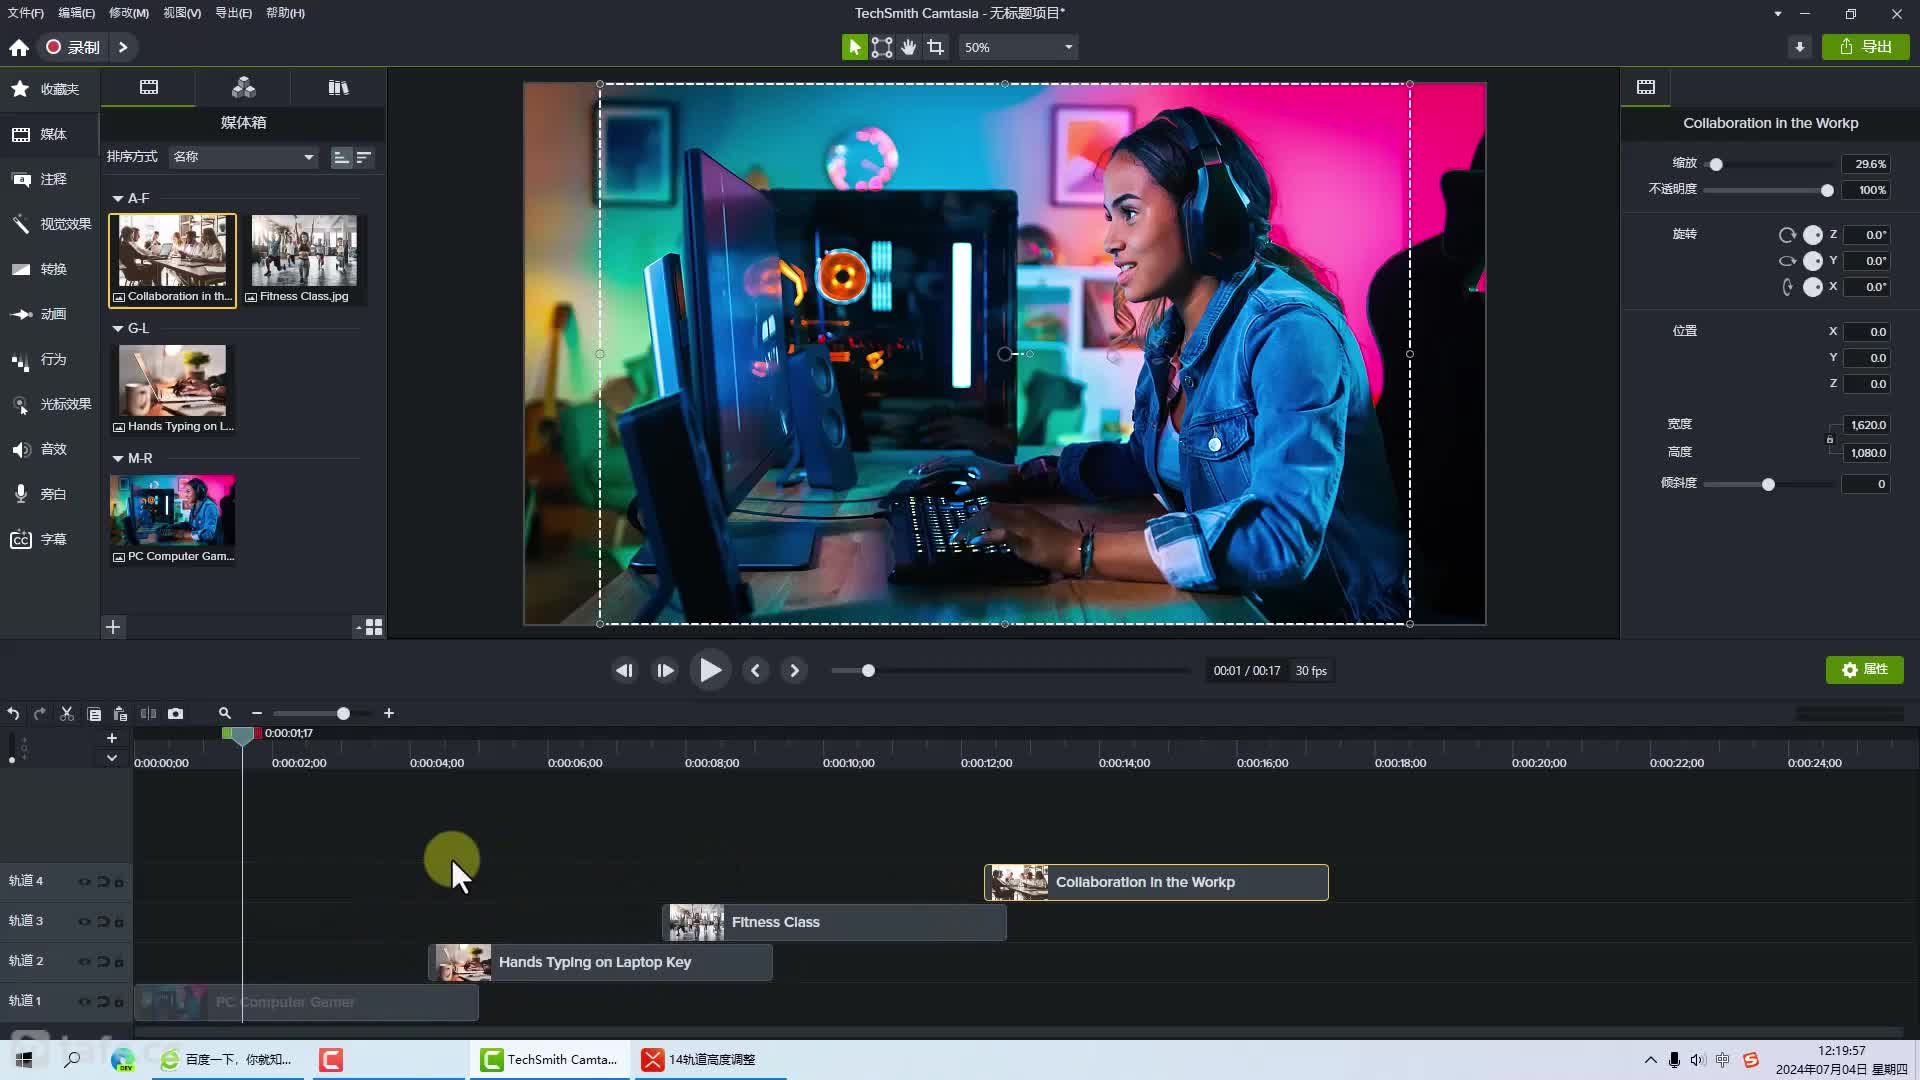Viewport: 1920px width, 1080px height.
Task: Collapse the A-F media group
Action: click(x=118, y=199)
